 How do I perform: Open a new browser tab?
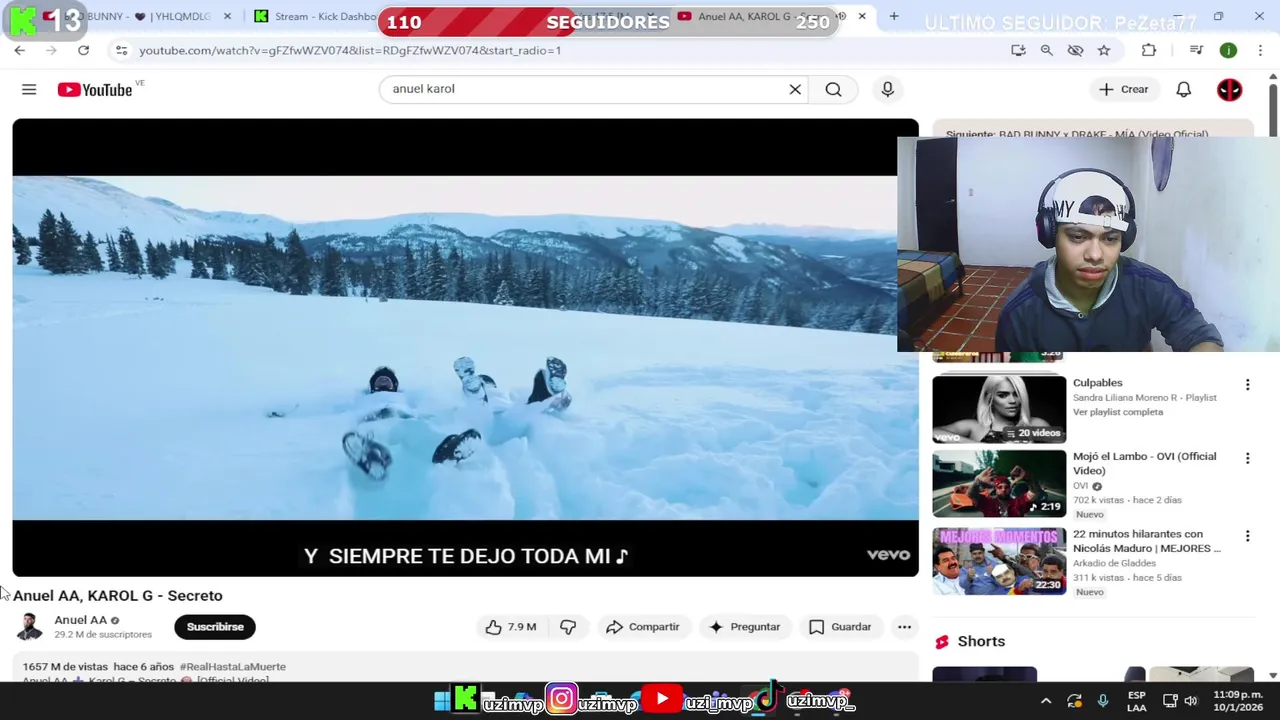(x=893, y=16)
